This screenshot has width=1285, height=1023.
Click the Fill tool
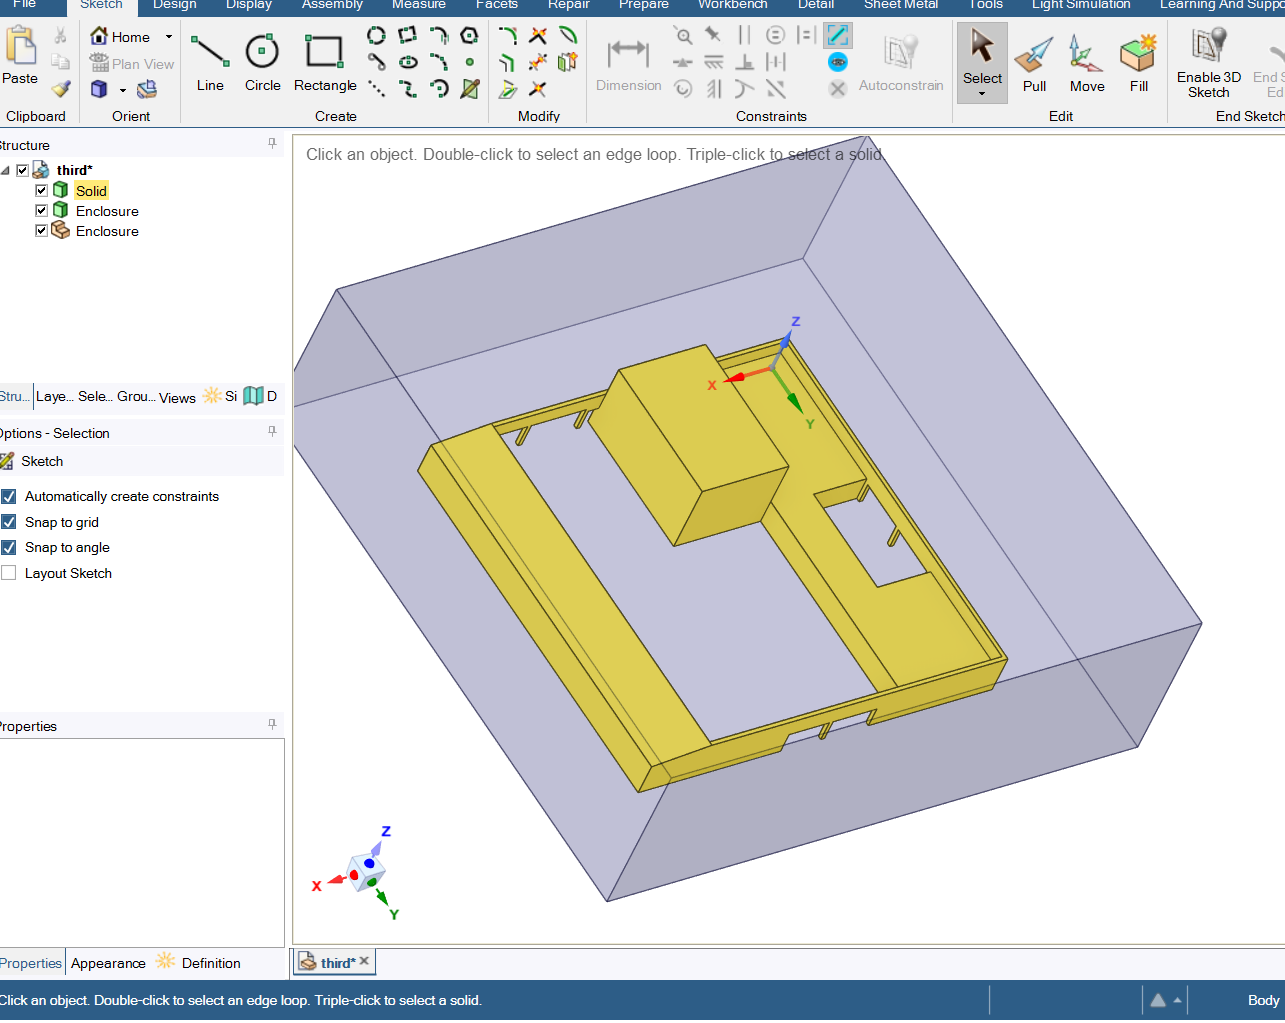[1138, 63]
